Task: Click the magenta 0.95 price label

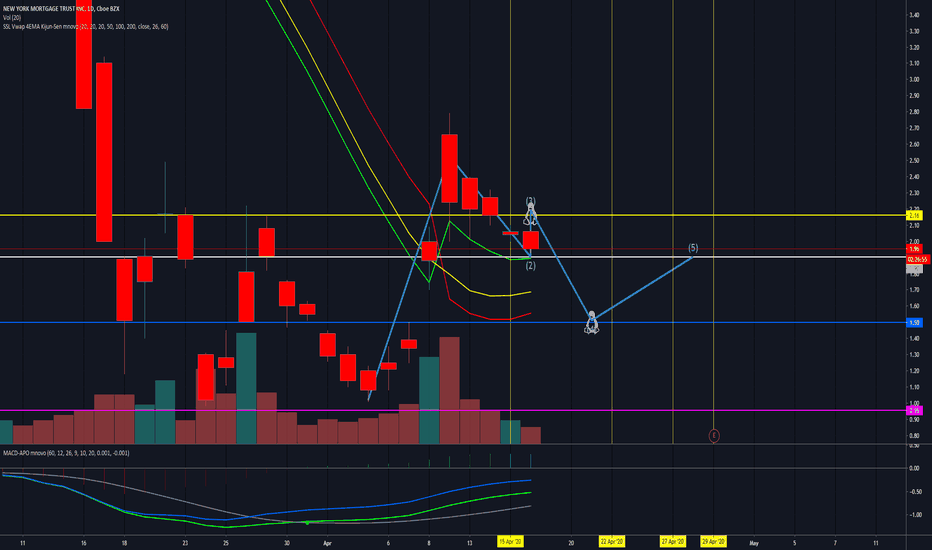Action: (x=914, y=410)
